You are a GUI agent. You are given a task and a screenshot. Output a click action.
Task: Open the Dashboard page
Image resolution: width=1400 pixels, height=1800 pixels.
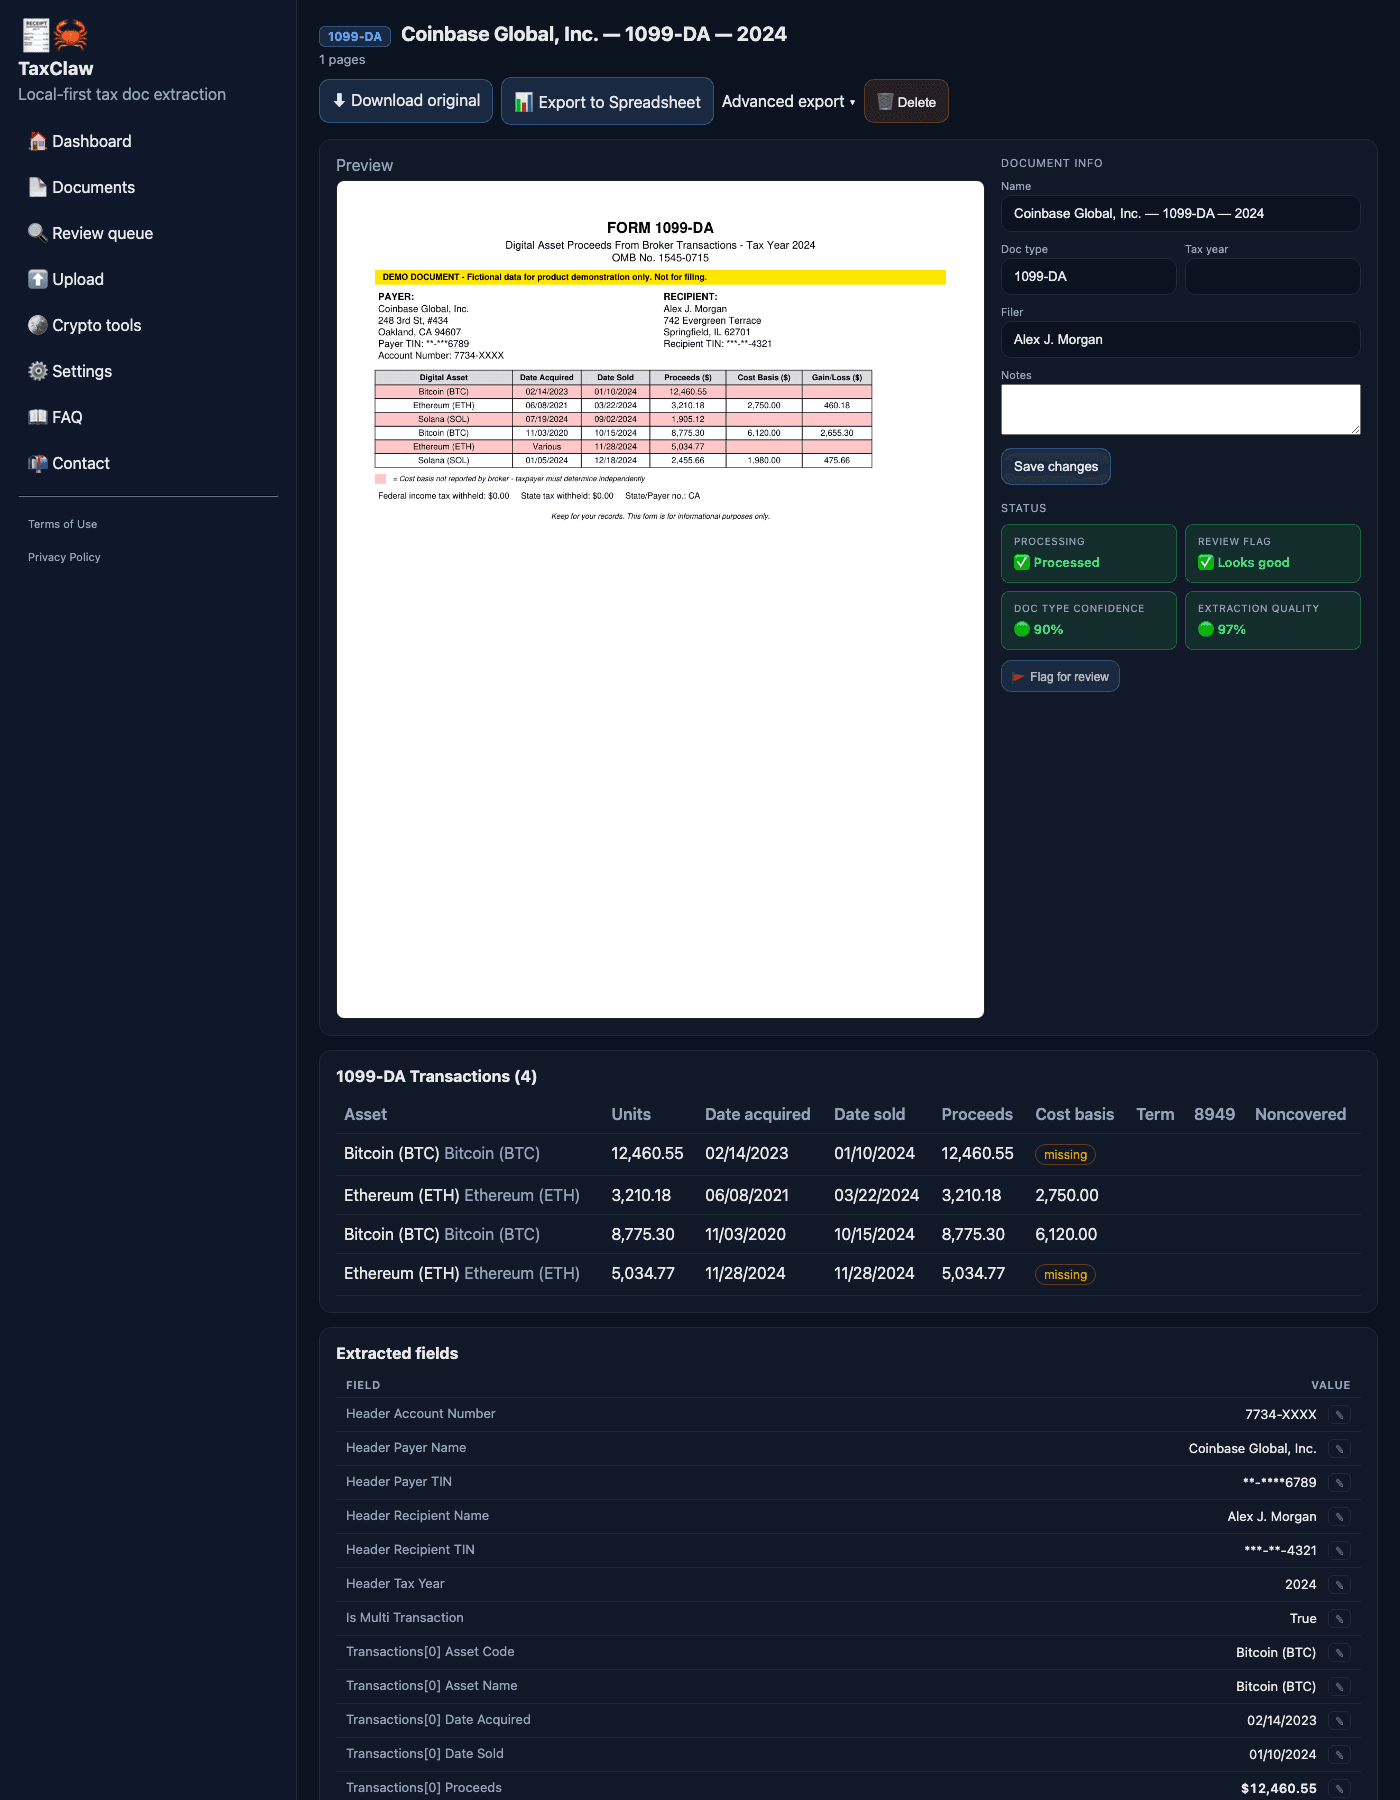point(80,141)
